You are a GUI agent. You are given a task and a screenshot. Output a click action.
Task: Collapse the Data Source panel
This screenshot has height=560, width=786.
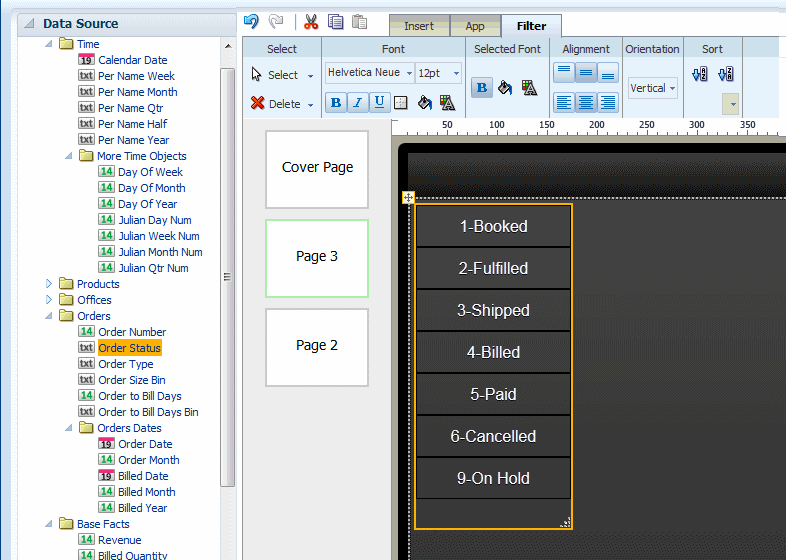[30, 23]
